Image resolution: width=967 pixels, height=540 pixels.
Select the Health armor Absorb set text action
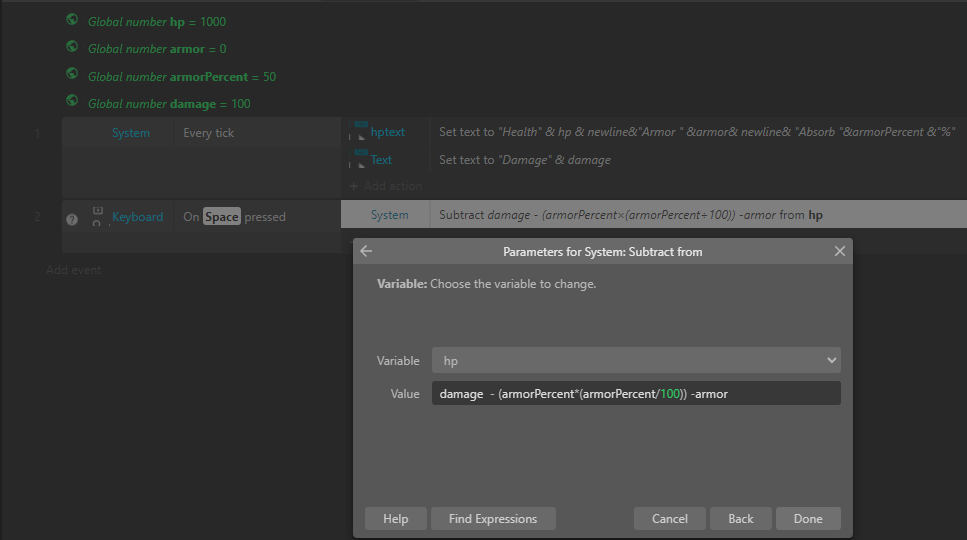tap(697, 131)
